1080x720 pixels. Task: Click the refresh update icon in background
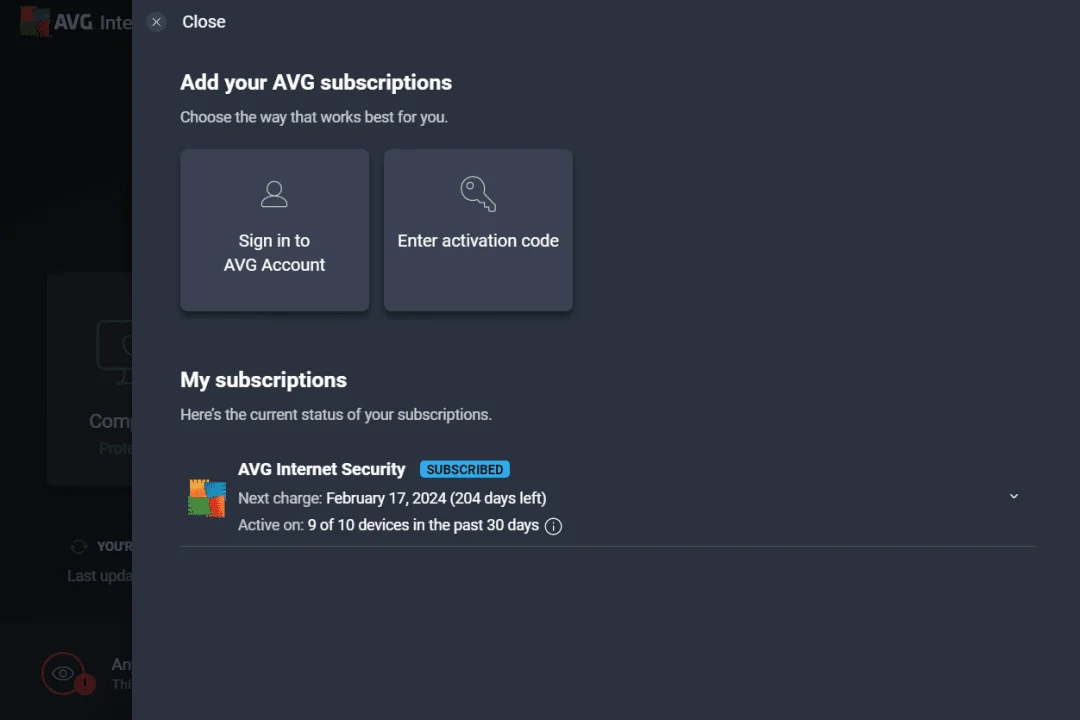[79, 546]
